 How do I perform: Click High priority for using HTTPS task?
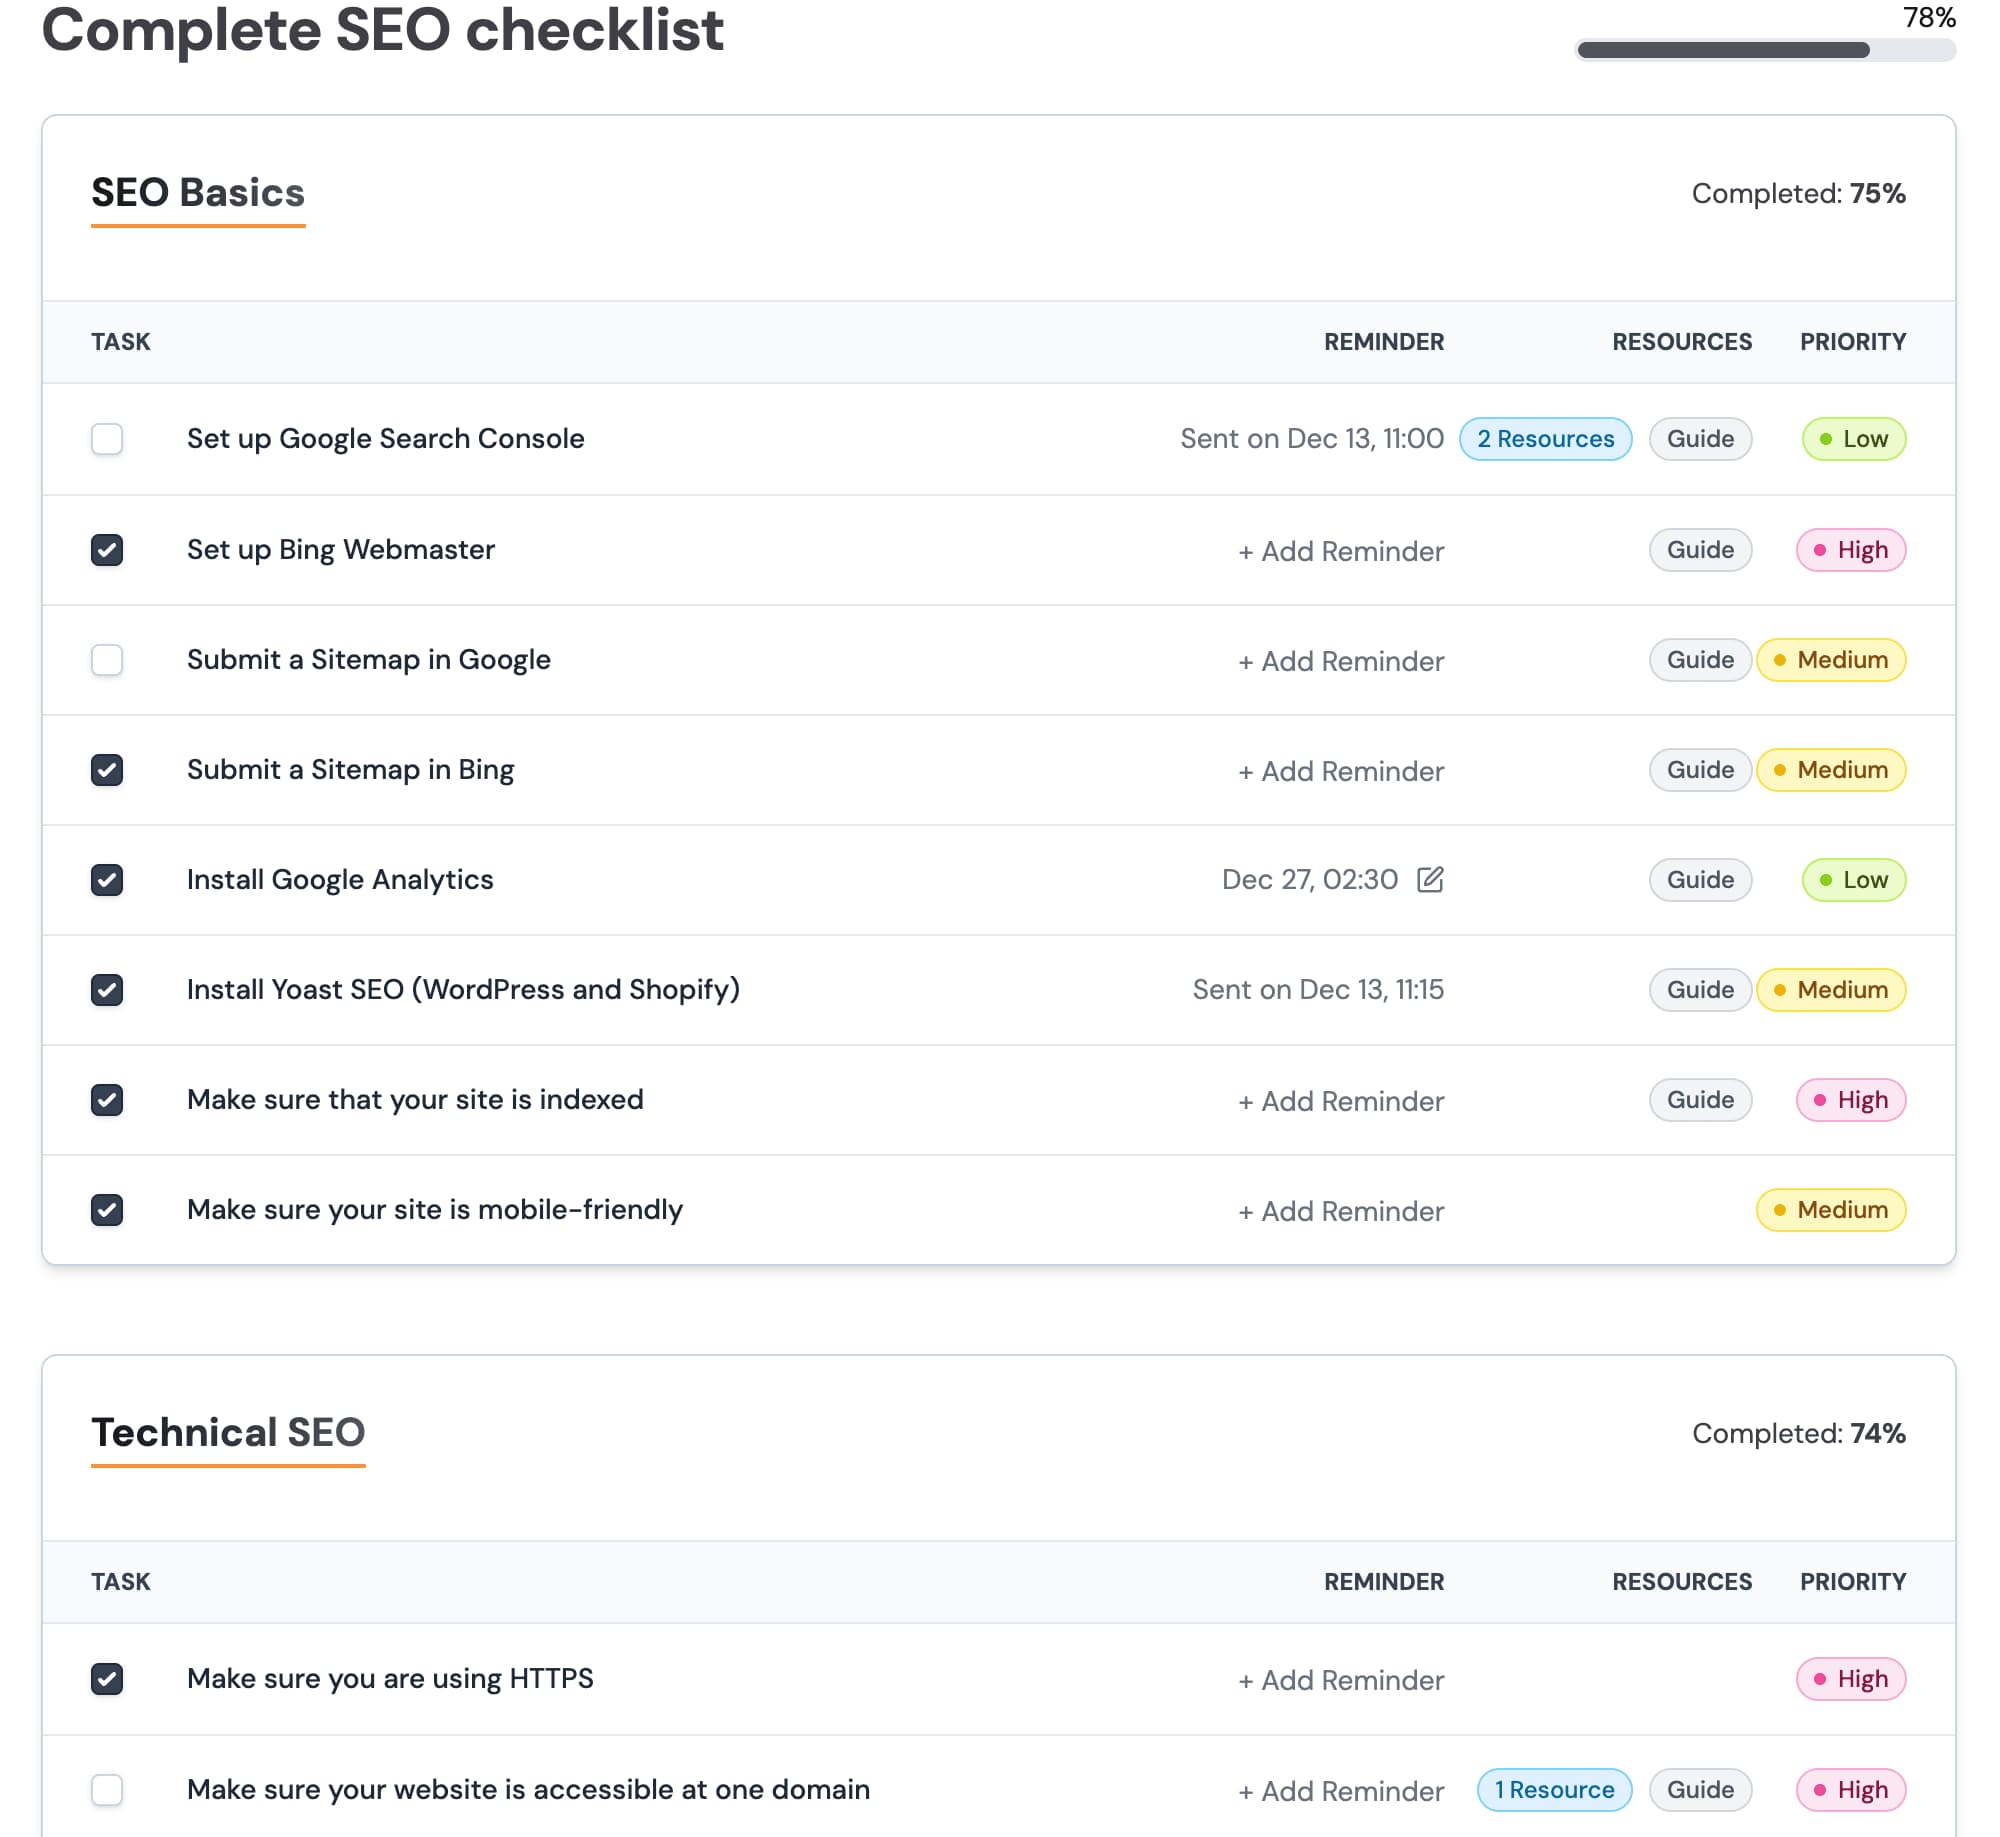coord(1851,1679)
